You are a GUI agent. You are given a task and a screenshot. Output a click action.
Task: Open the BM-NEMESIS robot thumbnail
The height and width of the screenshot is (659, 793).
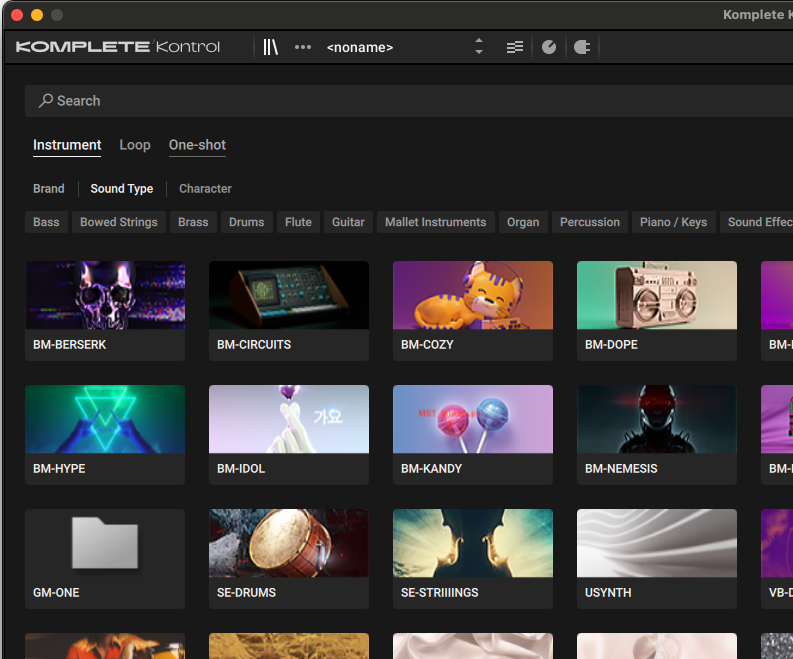(657, 419)
